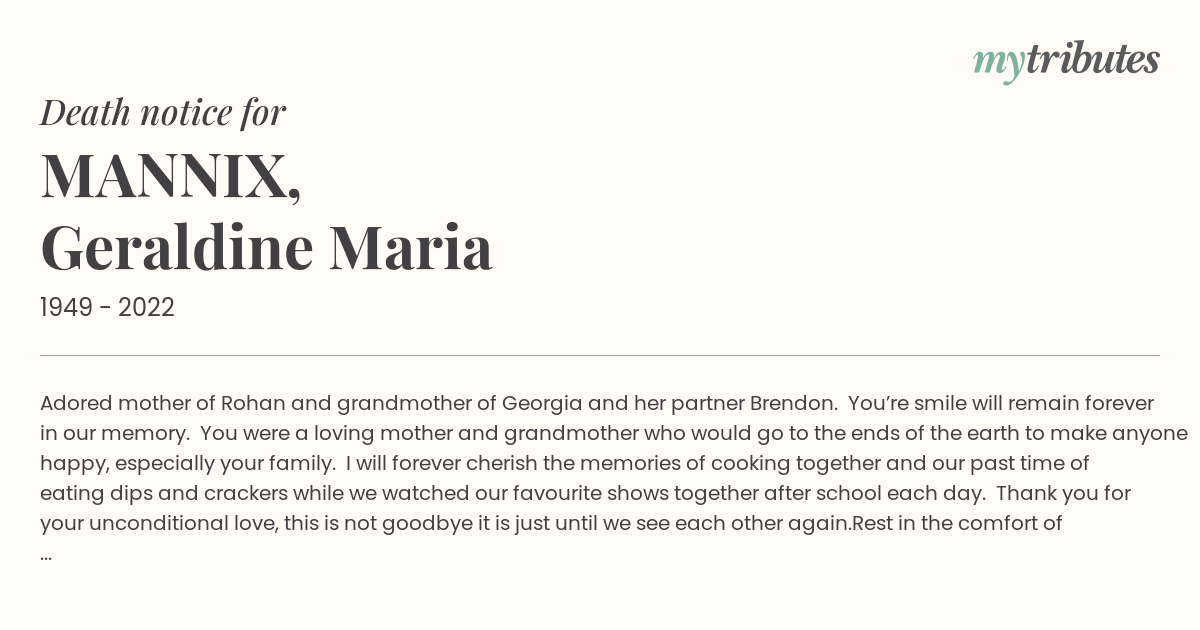Viewport: 1200px width, 630px height.
Task: Click the word "Georgia" in notice
Action: 542,404
